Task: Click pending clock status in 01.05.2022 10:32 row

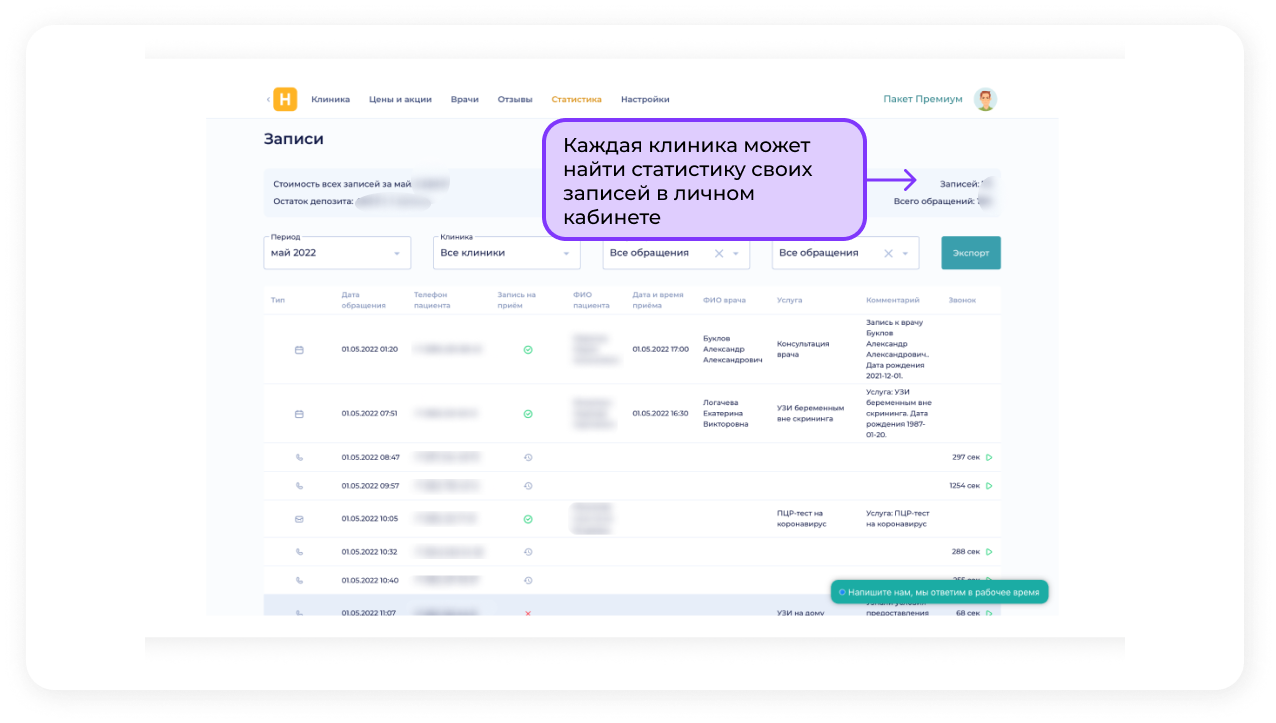Action: click(x=528, y=551)
